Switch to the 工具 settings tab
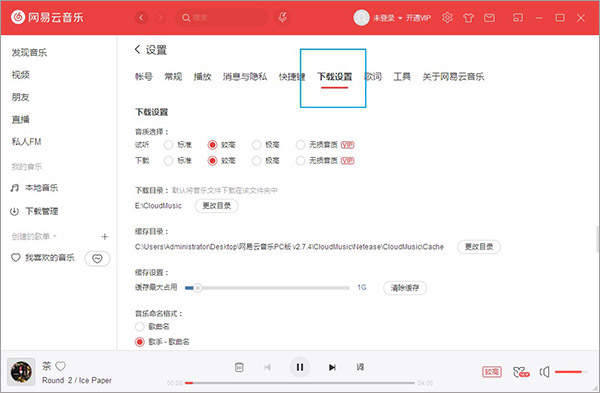 402,77
